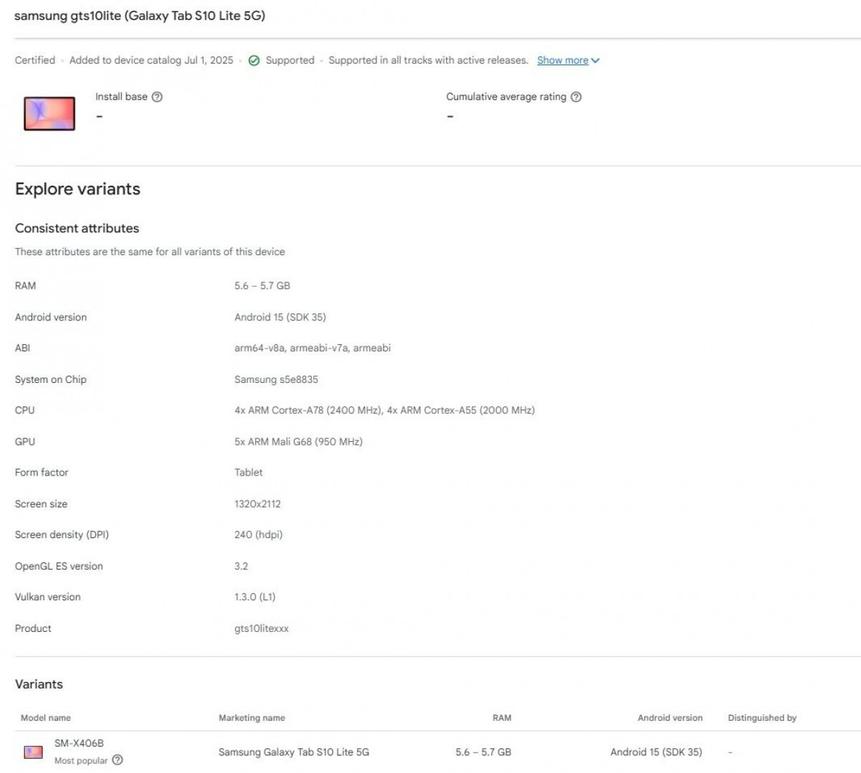Click the Model name column header
The height and width of the screenshot is (773, 861).
click(x=46, y=718)
